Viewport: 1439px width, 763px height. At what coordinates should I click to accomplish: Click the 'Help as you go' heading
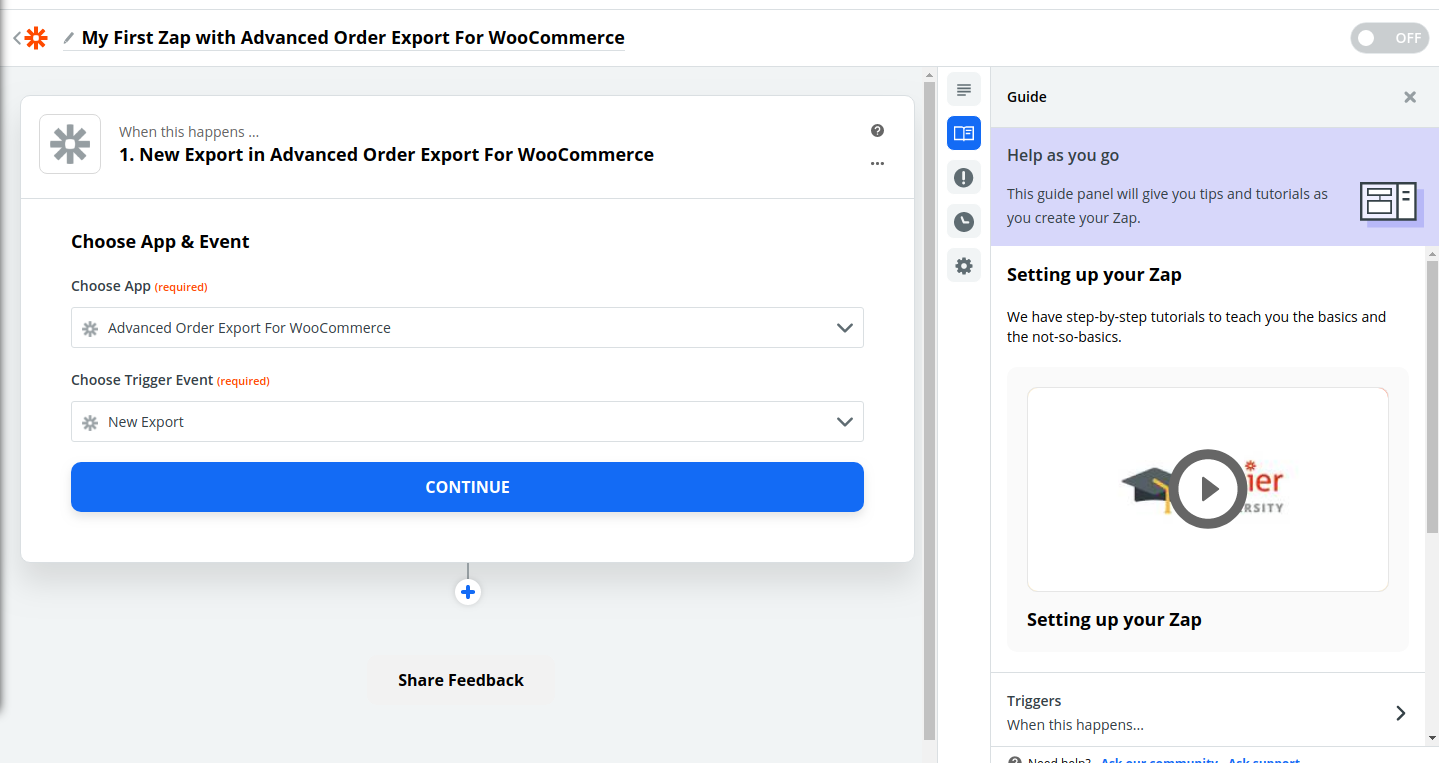point(1063,155)
